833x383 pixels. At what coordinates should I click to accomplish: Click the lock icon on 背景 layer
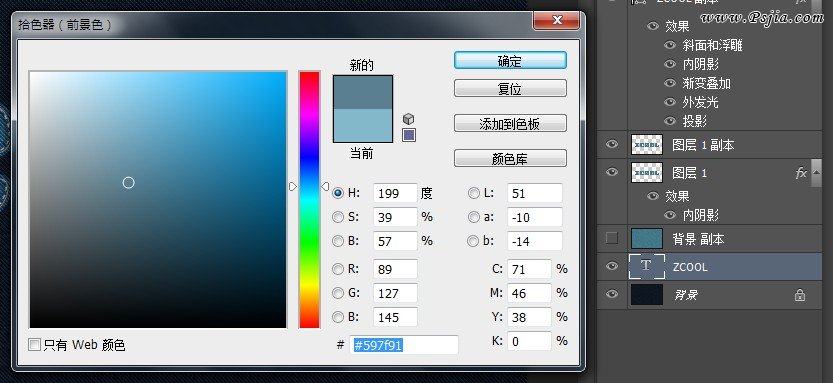coord(800,295)
